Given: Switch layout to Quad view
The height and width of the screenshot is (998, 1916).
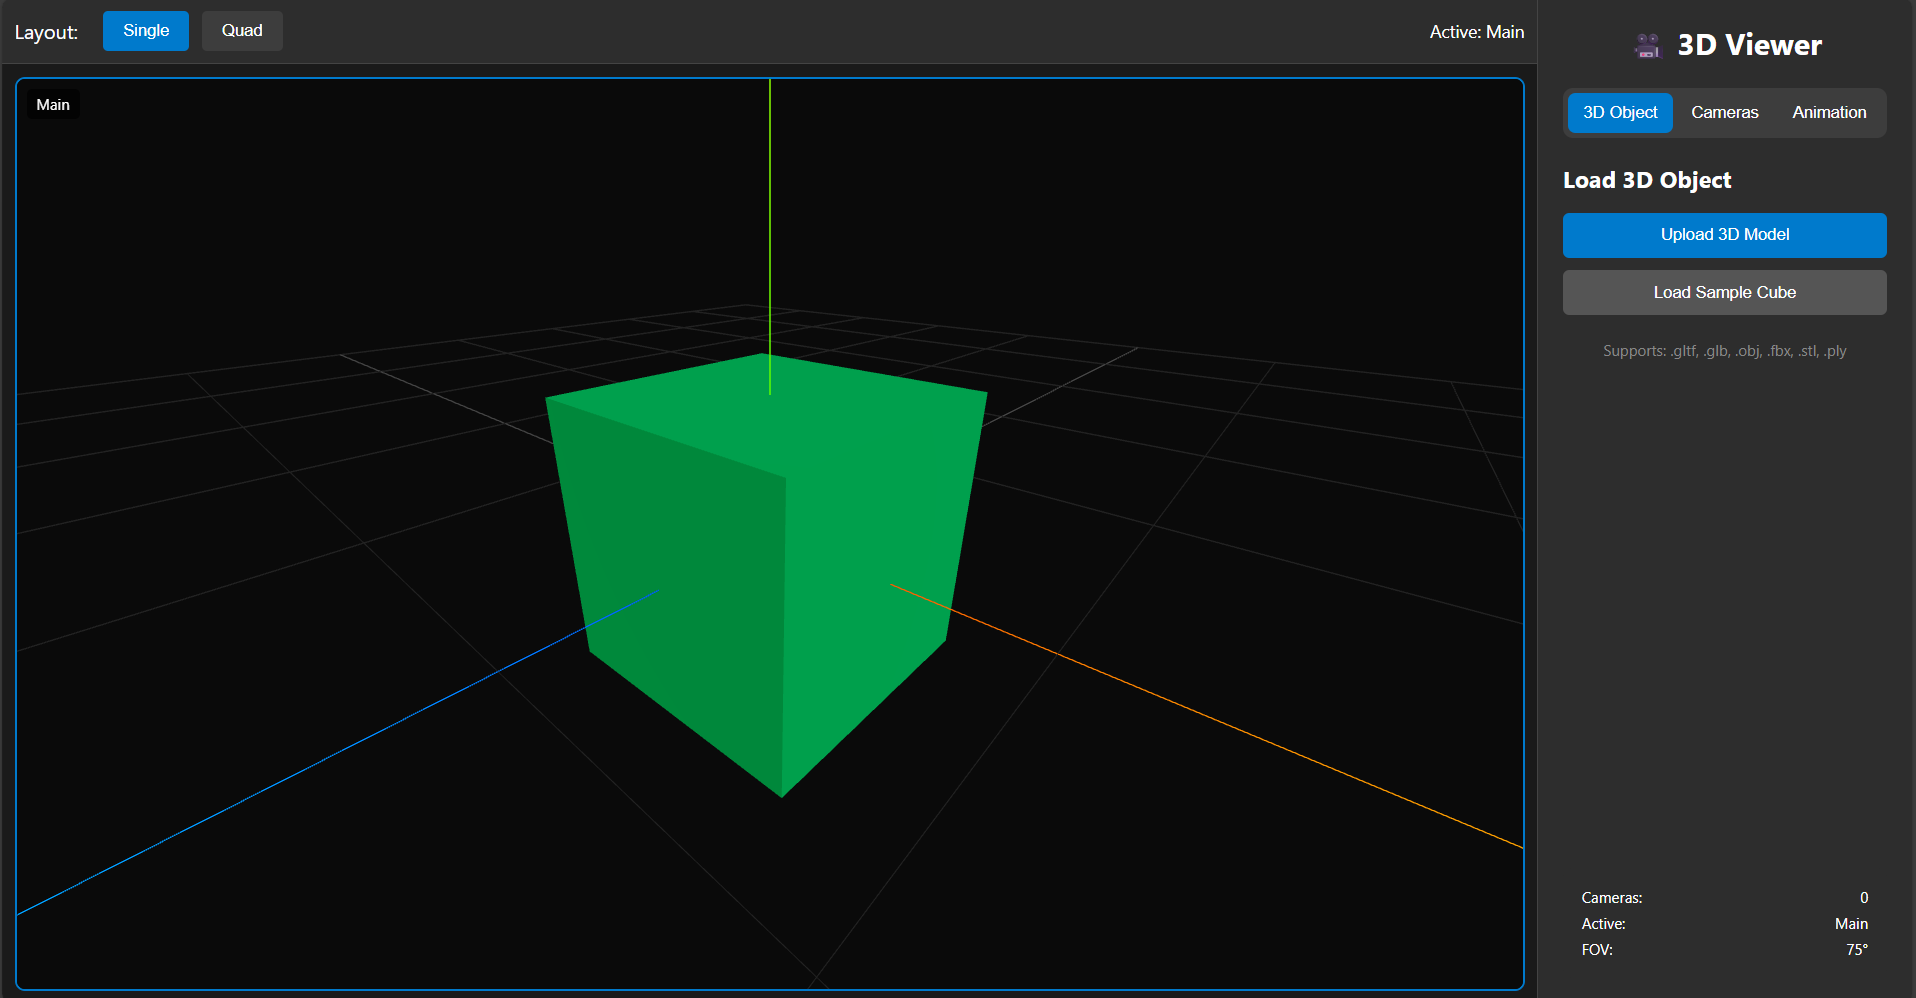Looking at the screenshot, I should coord(241,31).
